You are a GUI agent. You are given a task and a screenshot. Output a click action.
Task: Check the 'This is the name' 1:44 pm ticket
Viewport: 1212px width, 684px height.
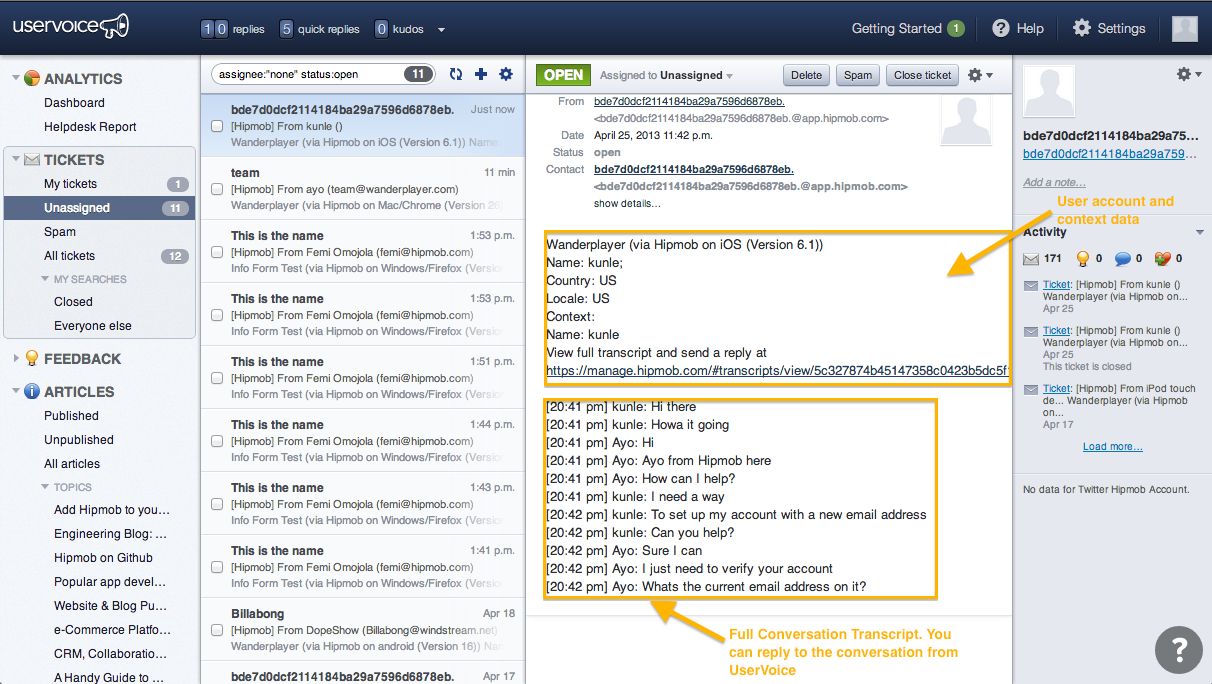(x=217, y=441)
